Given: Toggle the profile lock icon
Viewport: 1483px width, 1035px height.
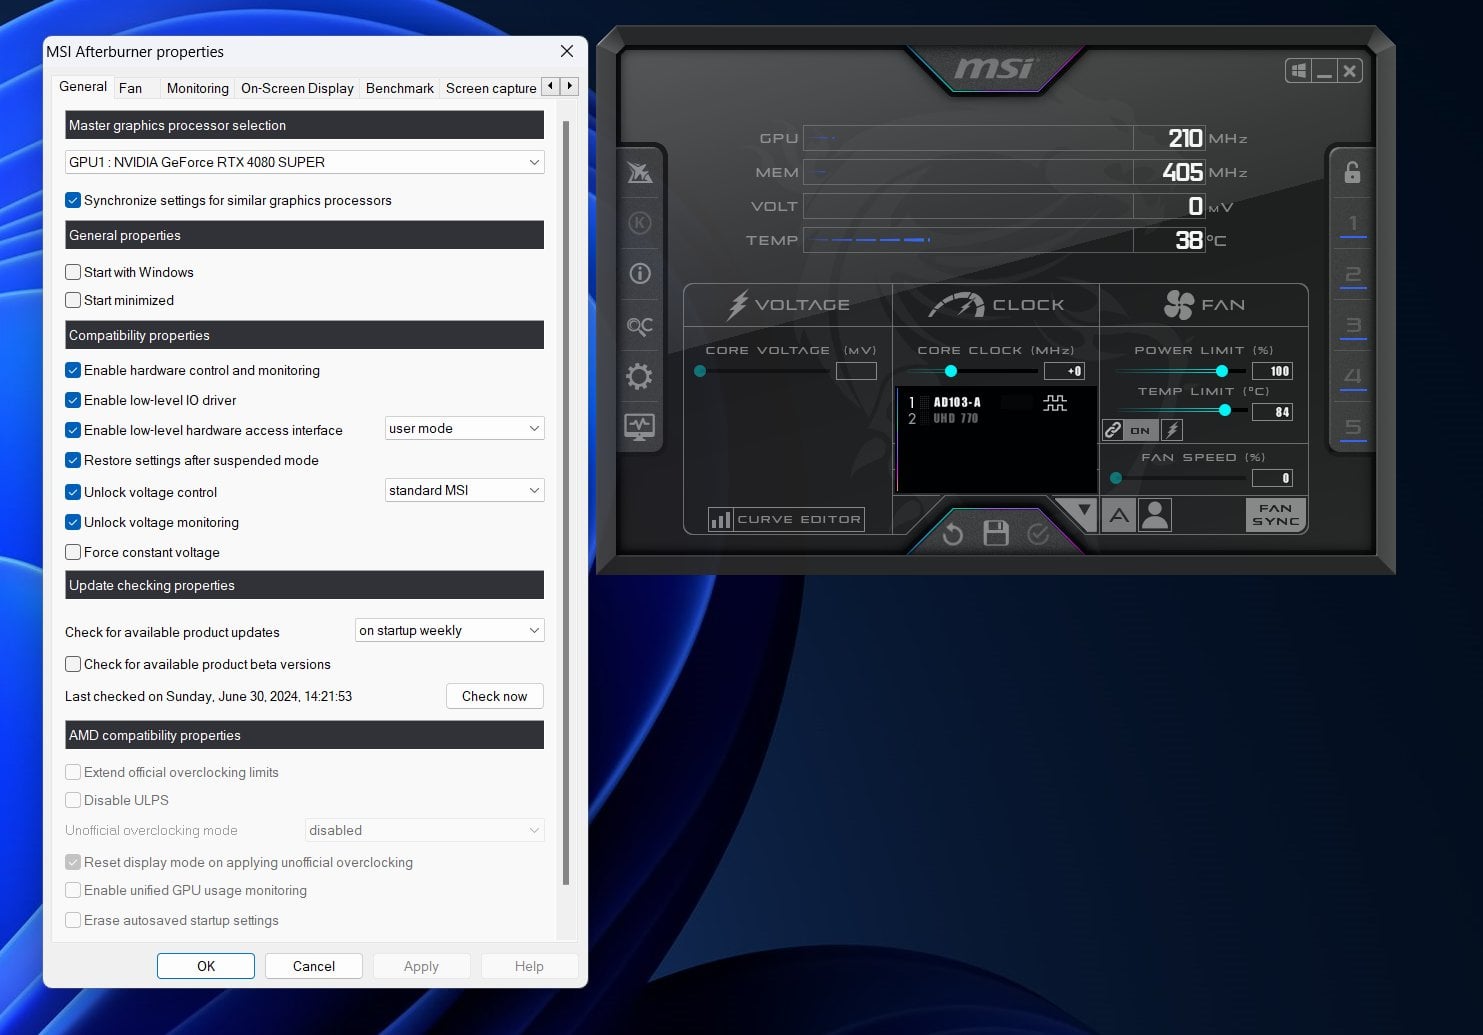Looking at the screenshot, I should point(1352,172).
